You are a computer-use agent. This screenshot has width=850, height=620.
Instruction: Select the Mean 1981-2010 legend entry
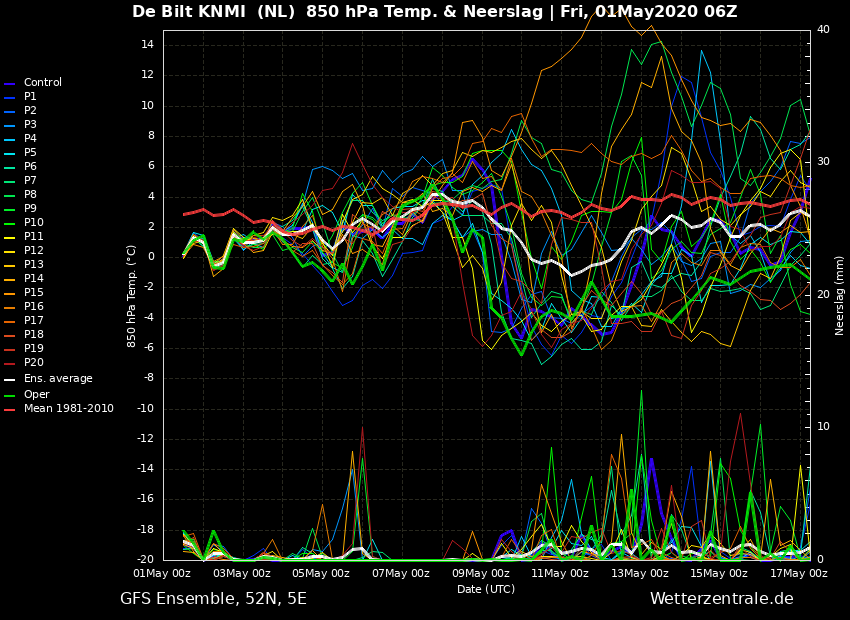(59, 409)
